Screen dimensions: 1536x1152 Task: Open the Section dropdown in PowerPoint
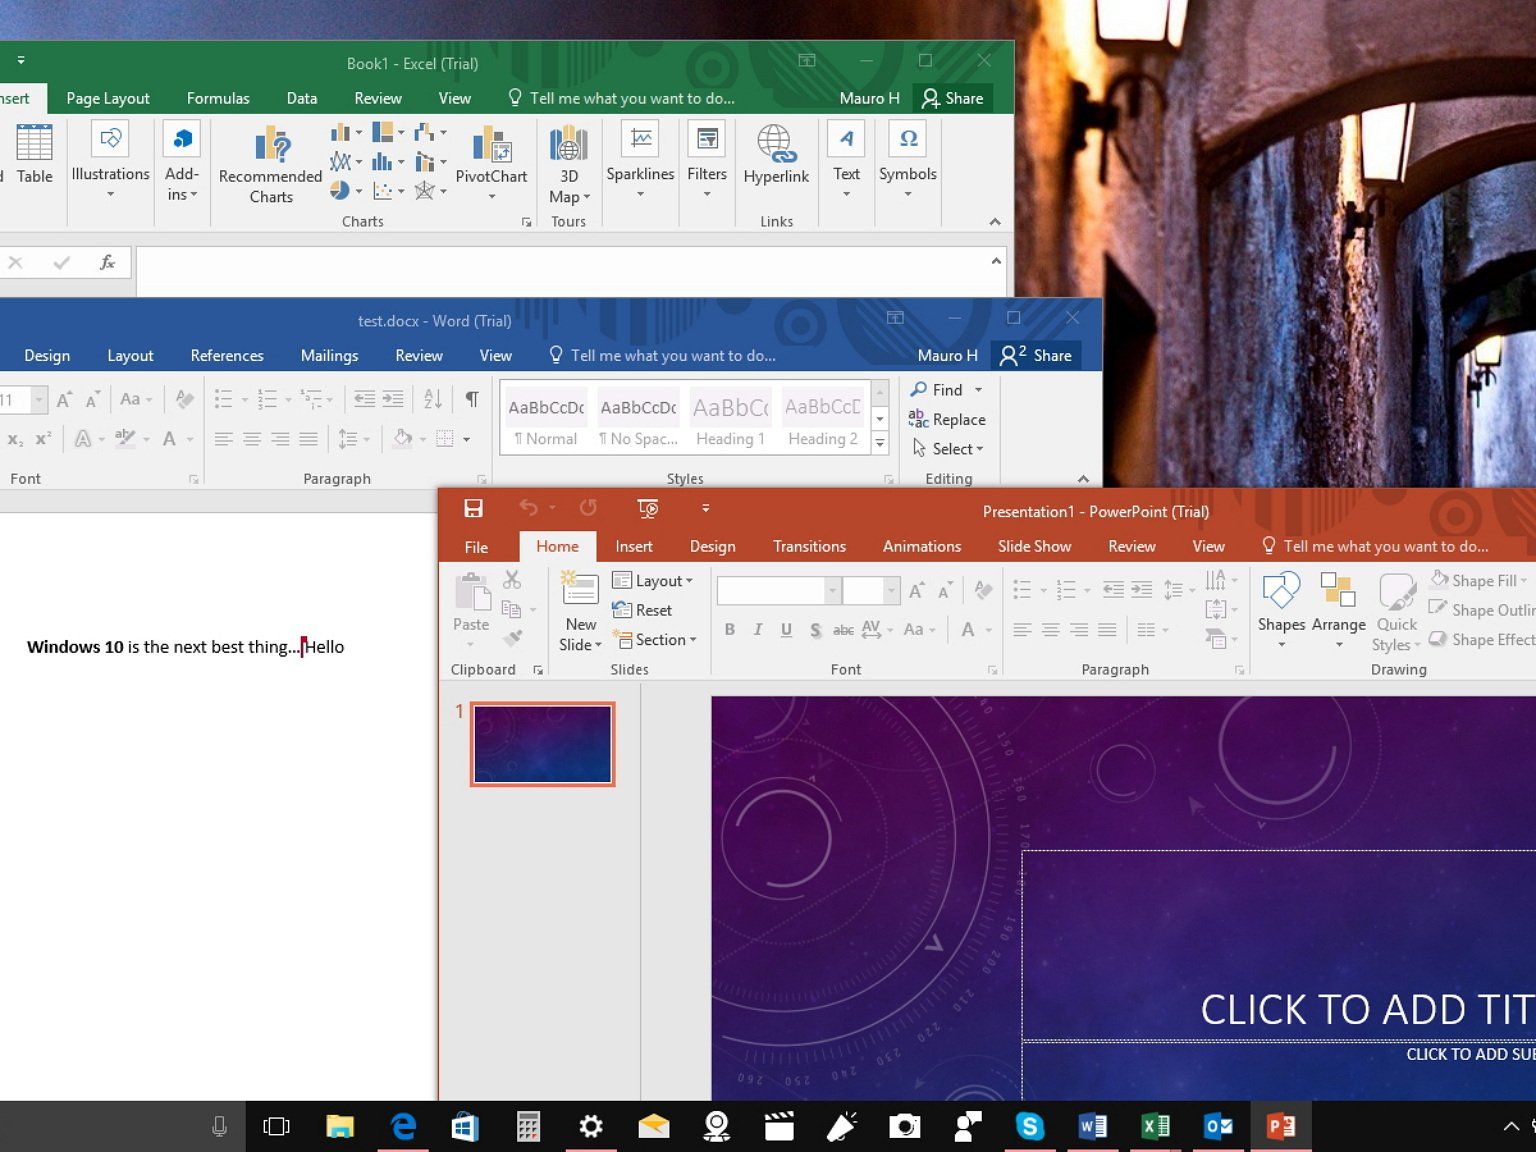pos(654,640)
